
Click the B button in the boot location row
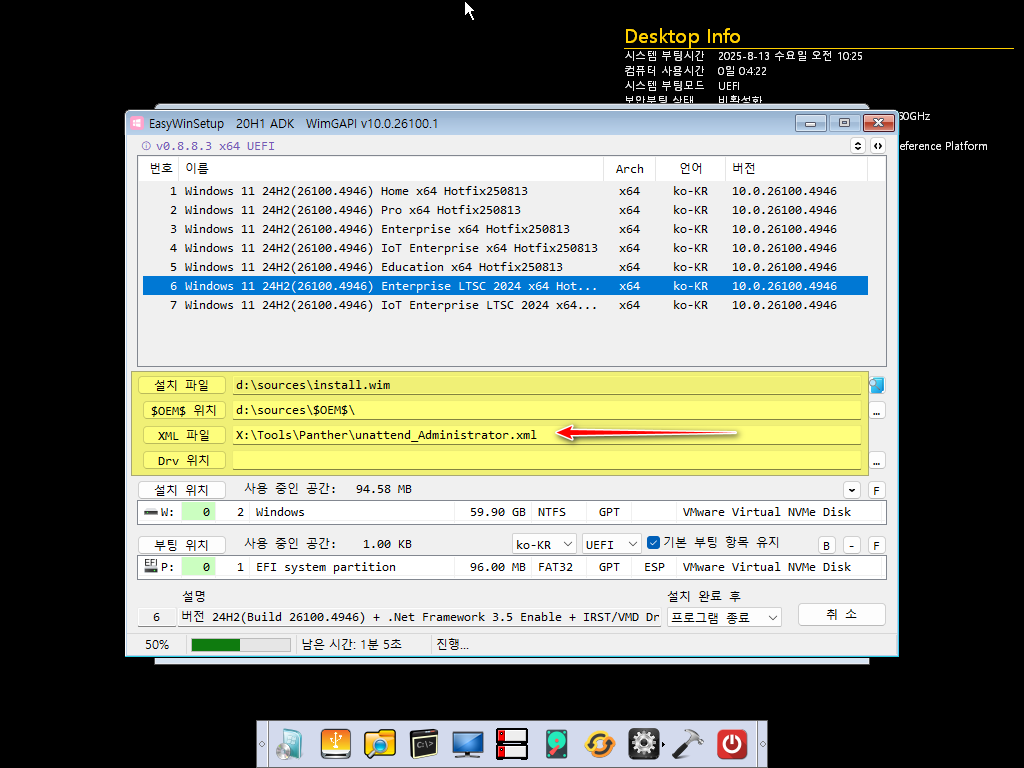pos(826,545)
